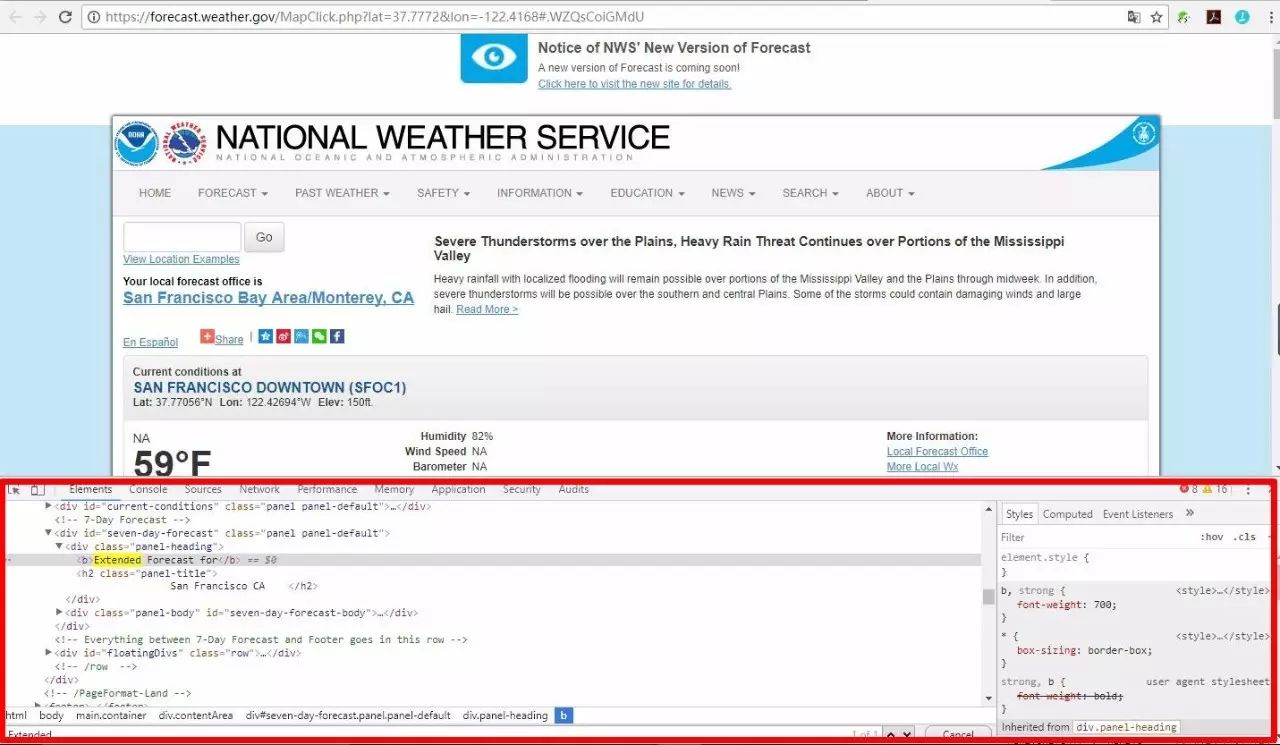Expand the current-conditions div node
The image size is (1280, 745).
click(49, 507)
